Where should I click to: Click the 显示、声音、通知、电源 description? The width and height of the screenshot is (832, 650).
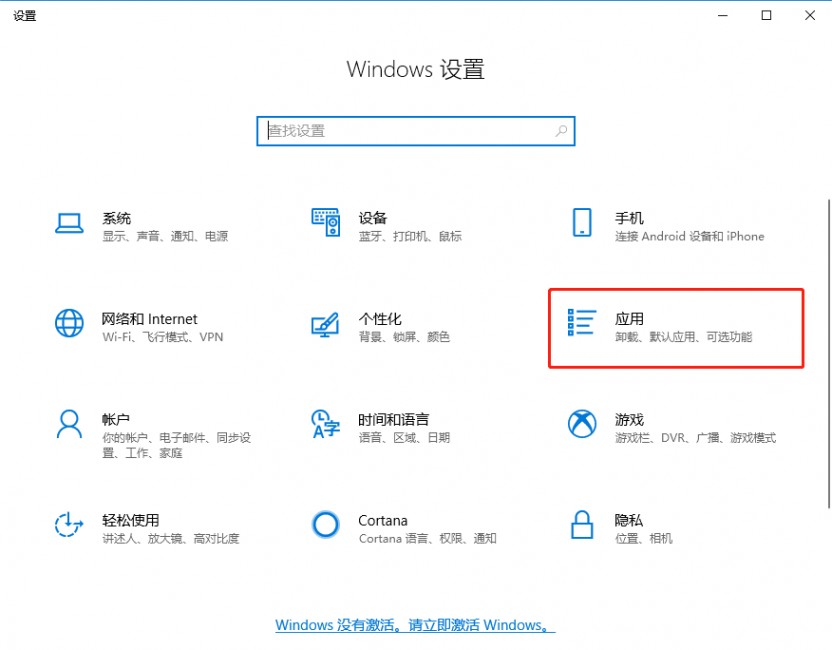pyautogui.click(x=165, y=236)
